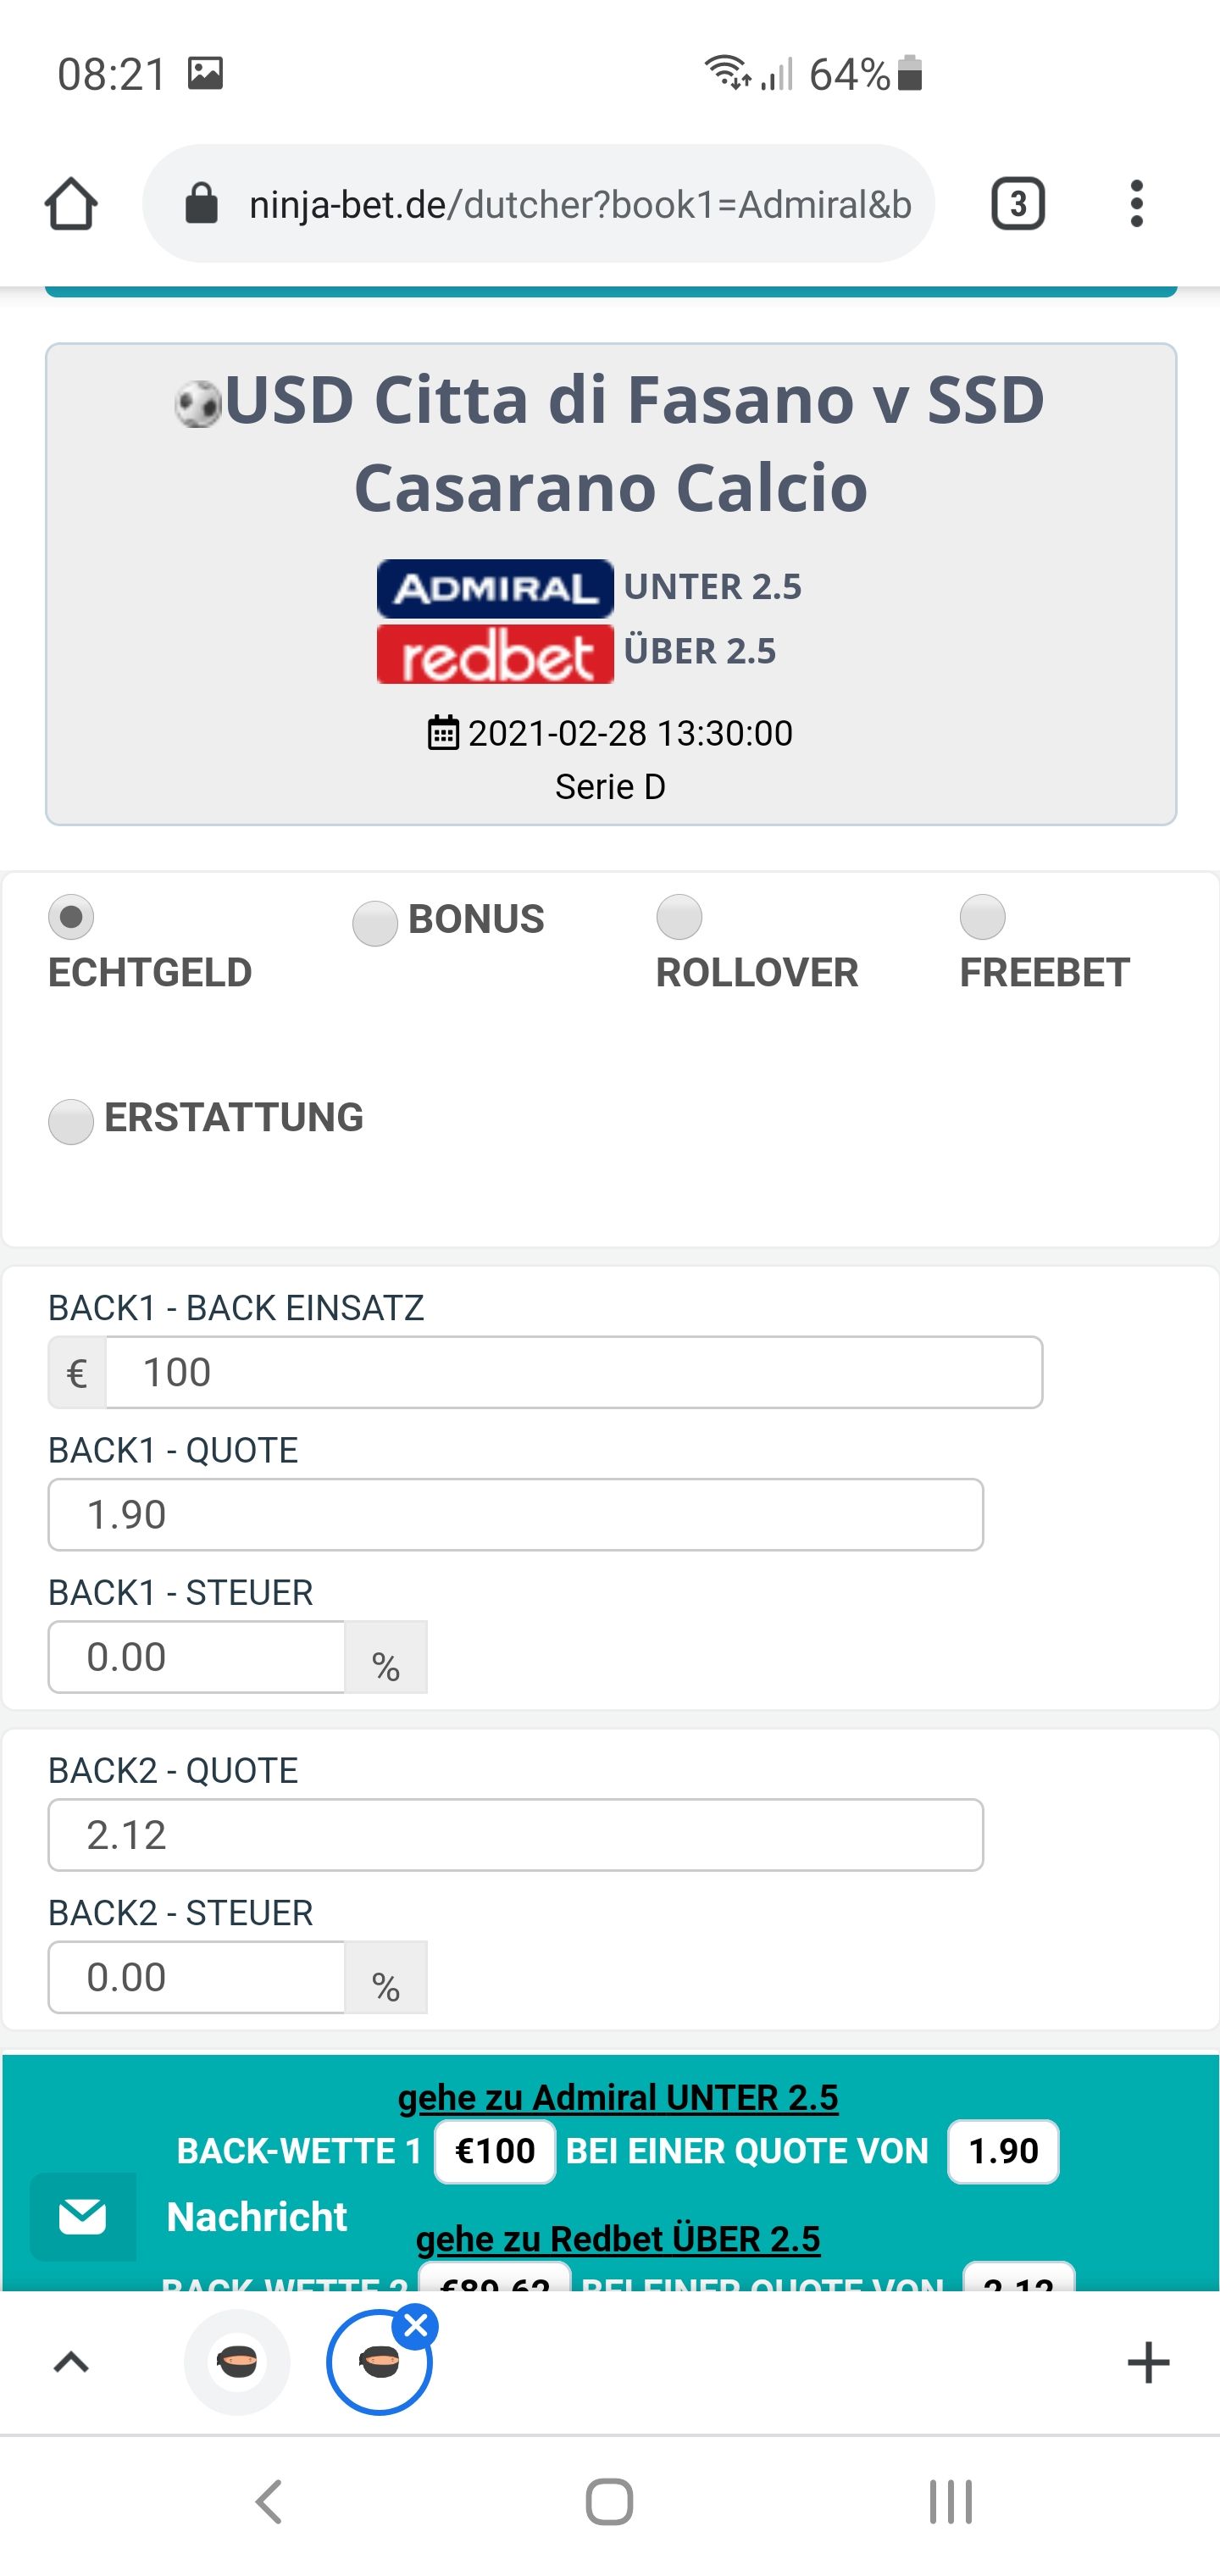The width and height of the screenshot is (1220, 2576).
Task: Open the gehe zu Admiral UNTER 2.5 link
Action: 618,2098
